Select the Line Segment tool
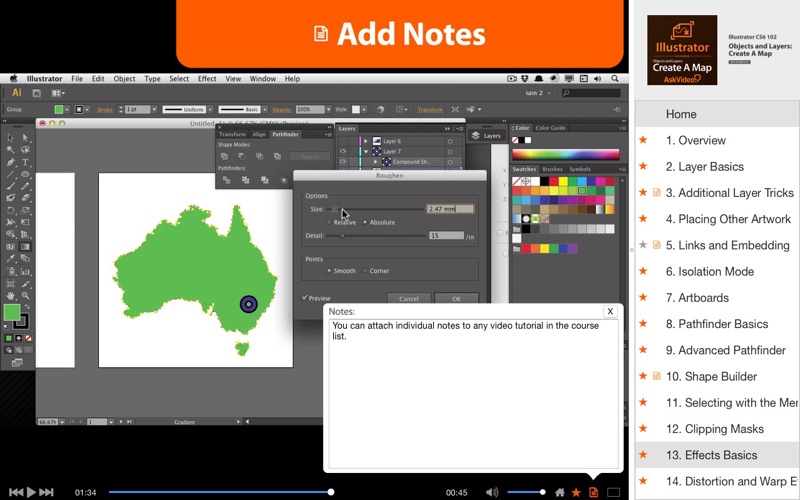 point(10,174)
